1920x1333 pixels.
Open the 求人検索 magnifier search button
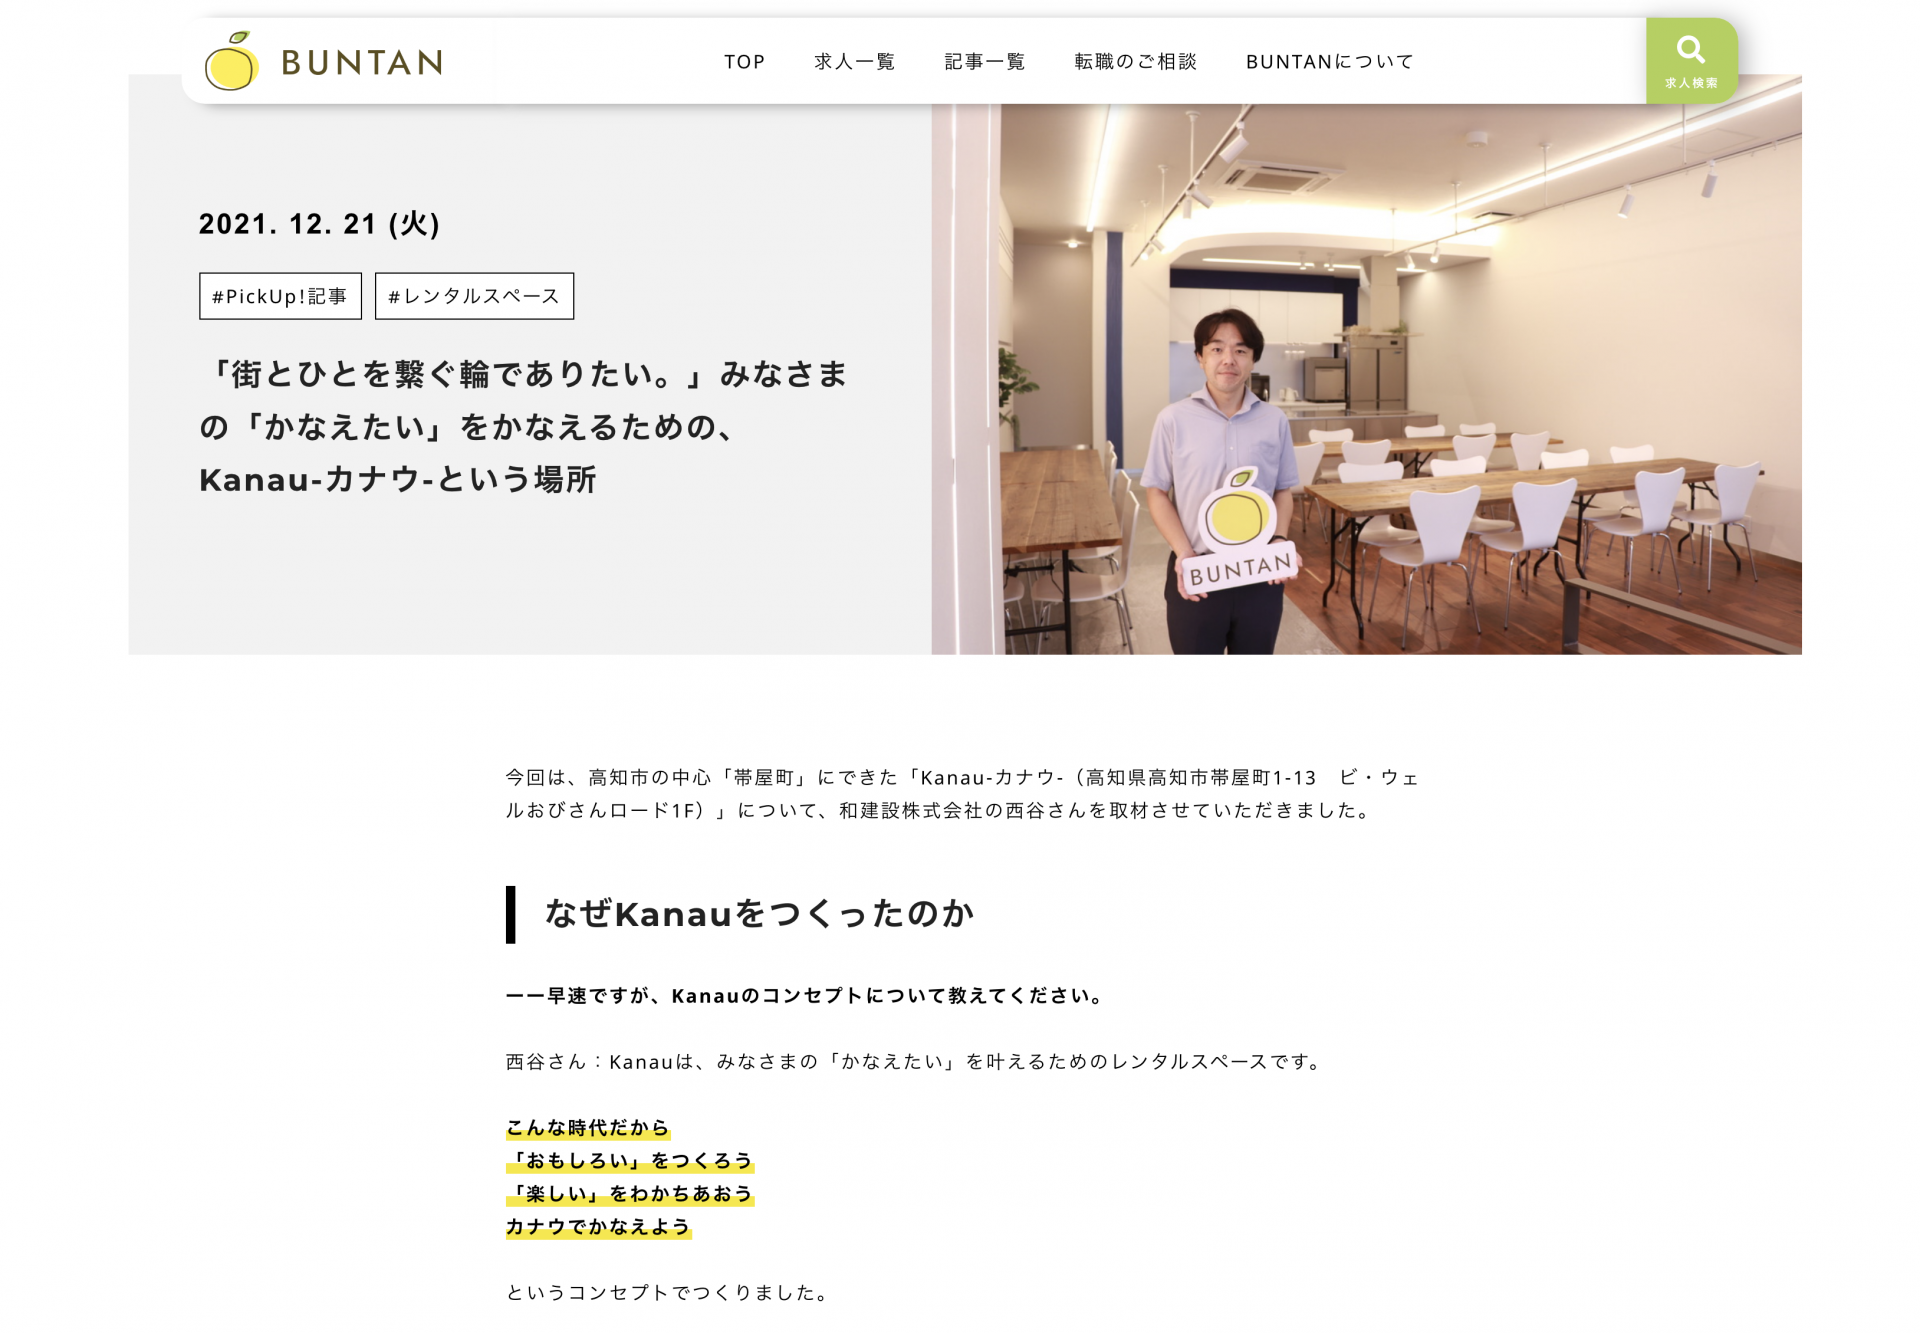pos(1691,61)
